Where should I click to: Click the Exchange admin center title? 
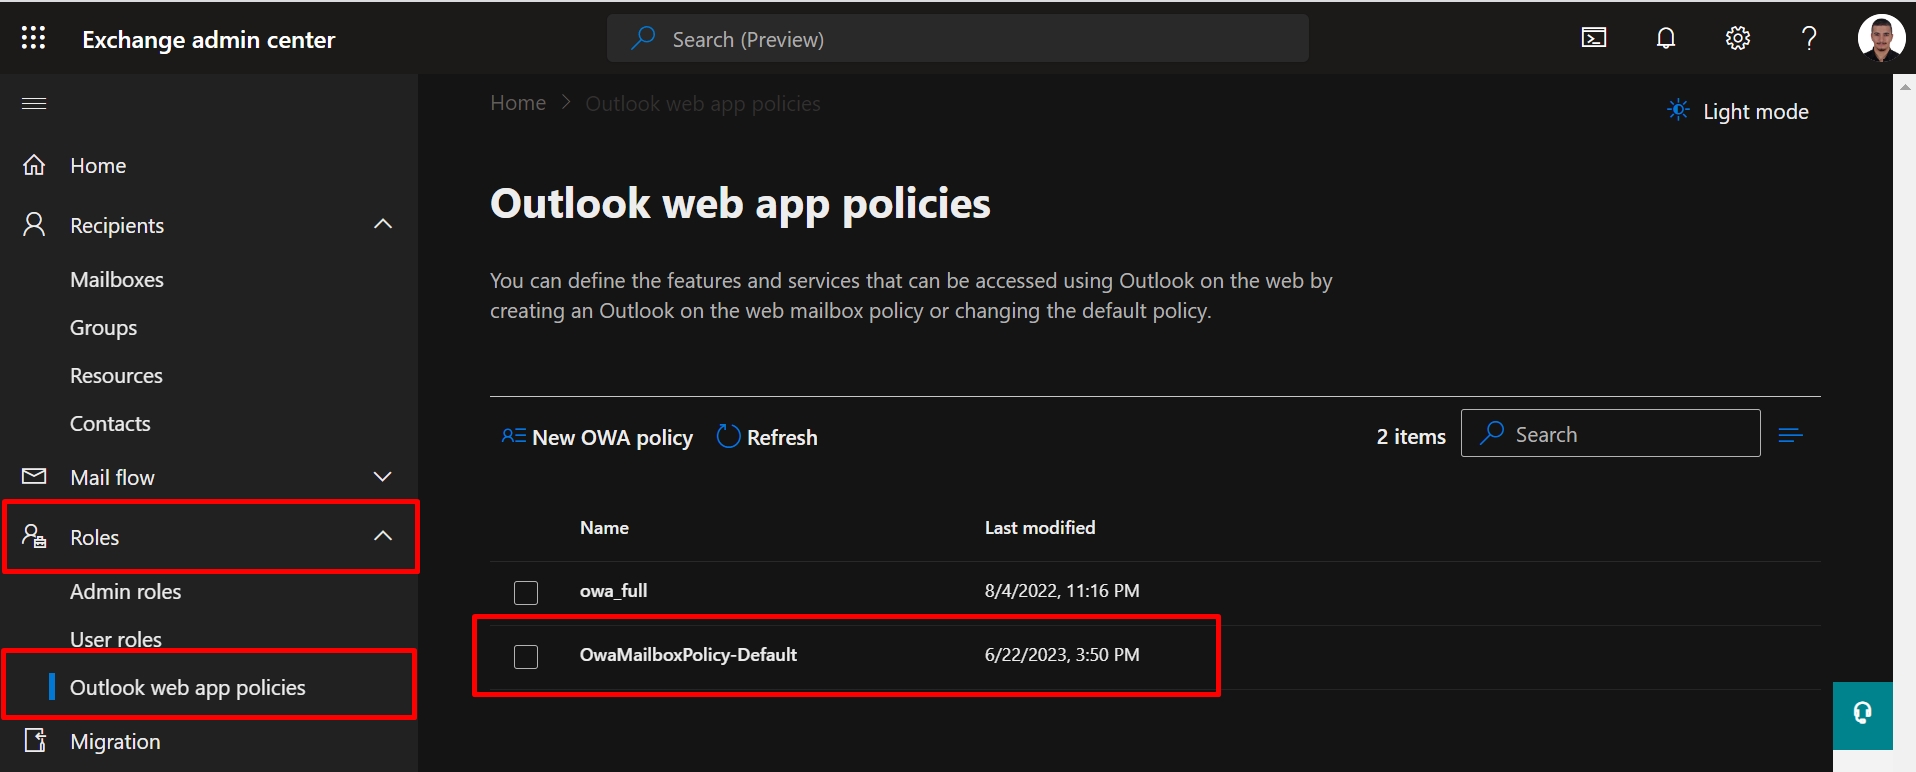208,39
